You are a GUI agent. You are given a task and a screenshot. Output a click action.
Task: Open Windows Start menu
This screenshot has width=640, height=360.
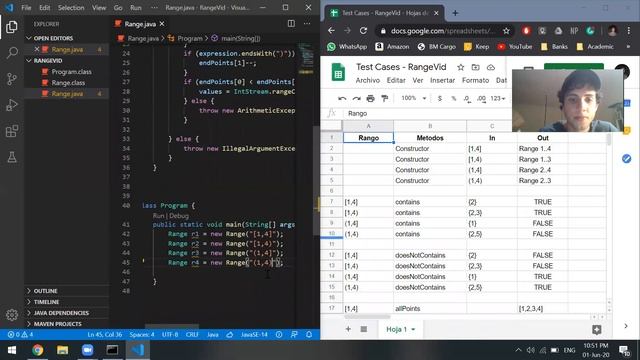click(12, 350)
